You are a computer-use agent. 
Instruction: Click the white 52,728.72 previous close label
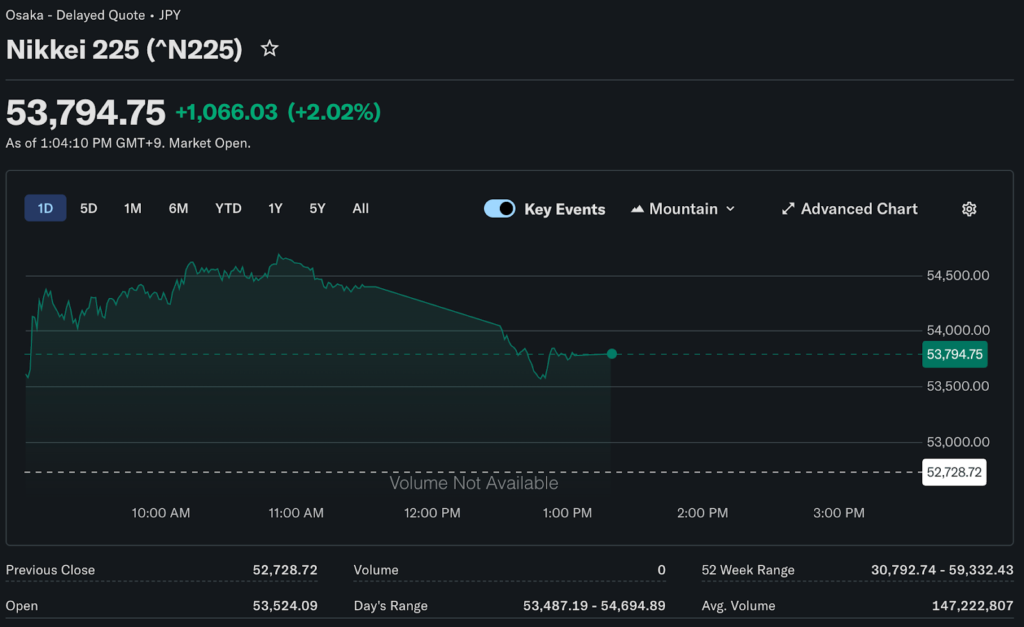pyautogui.click(x=954, y=472)
